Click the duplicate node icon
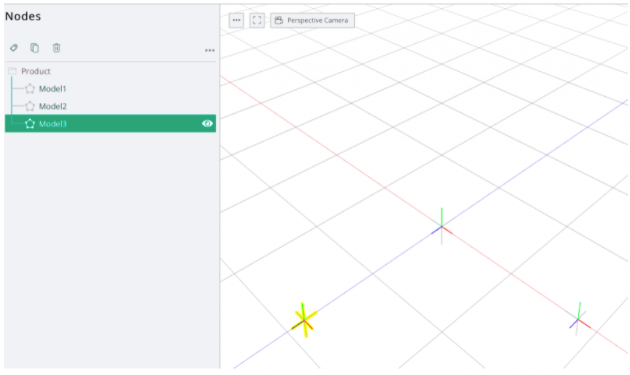Screen dimensions: 630x375 point(35,48)
